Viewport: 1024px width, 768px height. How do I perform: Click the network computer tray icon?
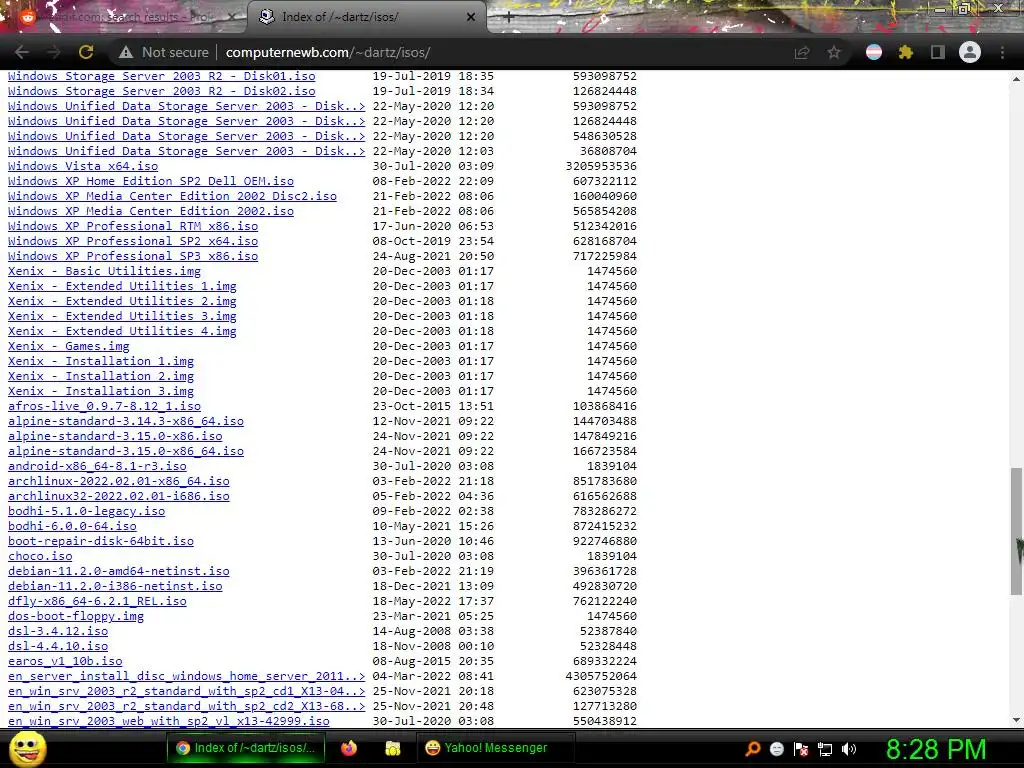(x=825, y=749)
